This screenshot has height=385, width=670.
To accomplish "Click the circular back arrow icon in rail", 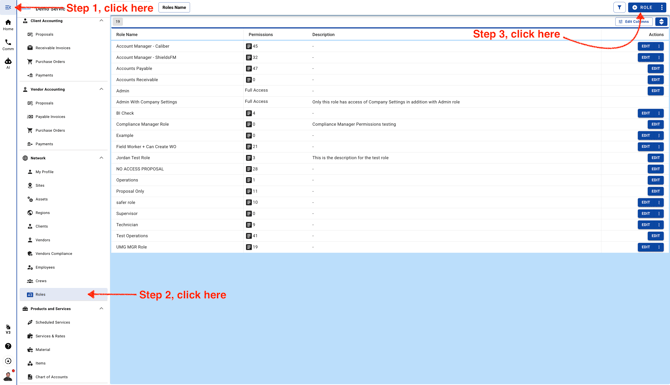I will 8,361.
